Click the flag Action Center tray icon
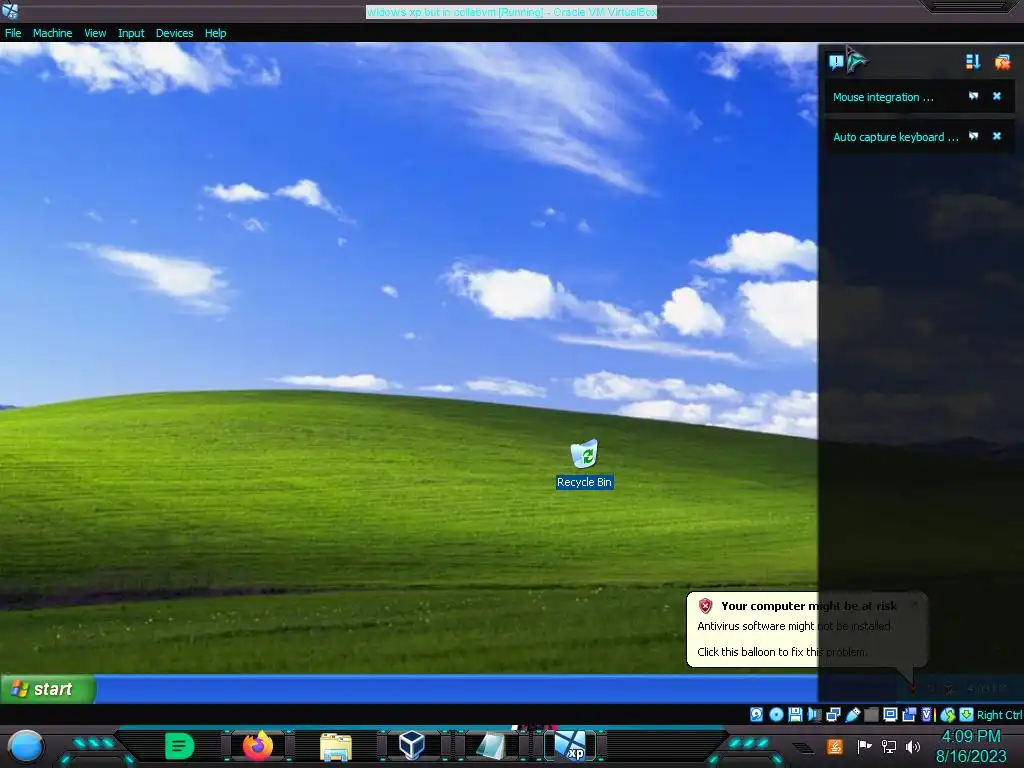This screenshot has height=768, width=1024. 864,746
